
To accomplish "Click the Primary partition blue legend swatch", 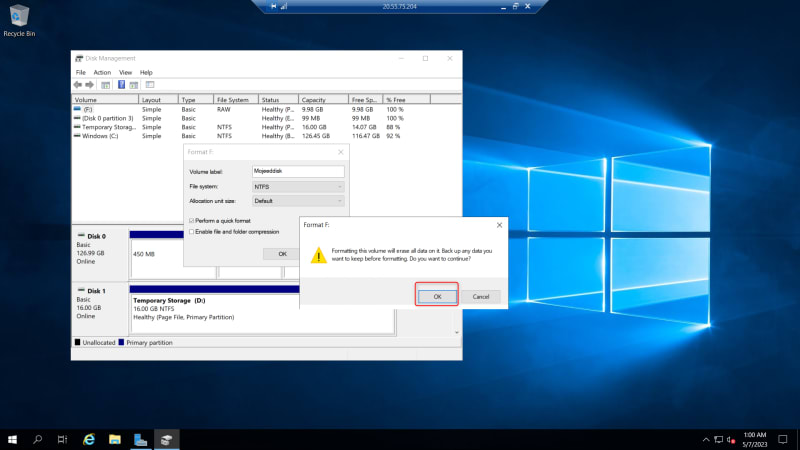I will pos(121,342).
